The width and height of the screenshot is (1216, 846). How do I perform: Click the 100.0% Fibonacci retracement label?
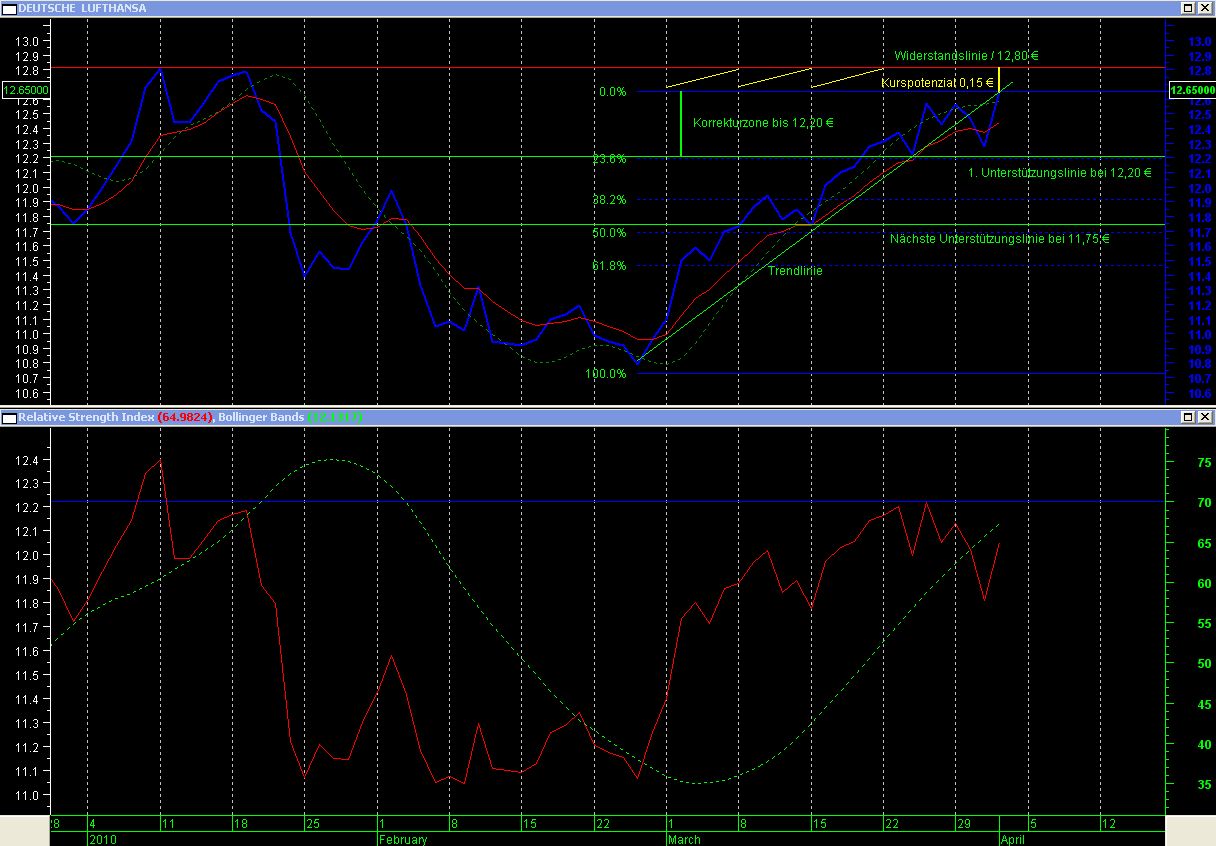606,374
